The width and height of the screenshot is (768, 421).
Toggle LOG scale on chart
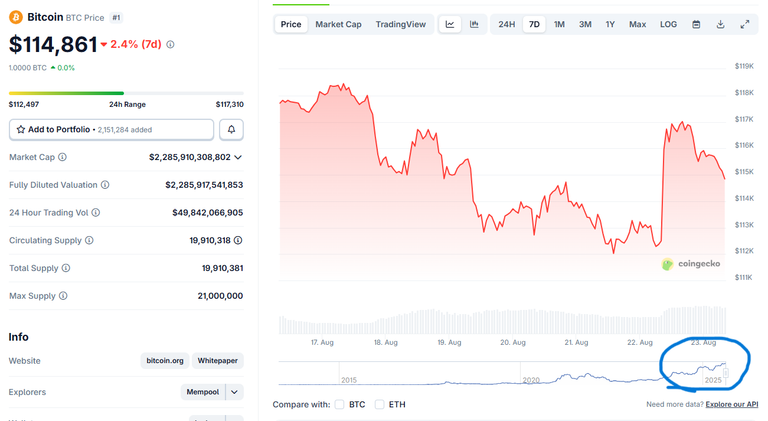668,24
